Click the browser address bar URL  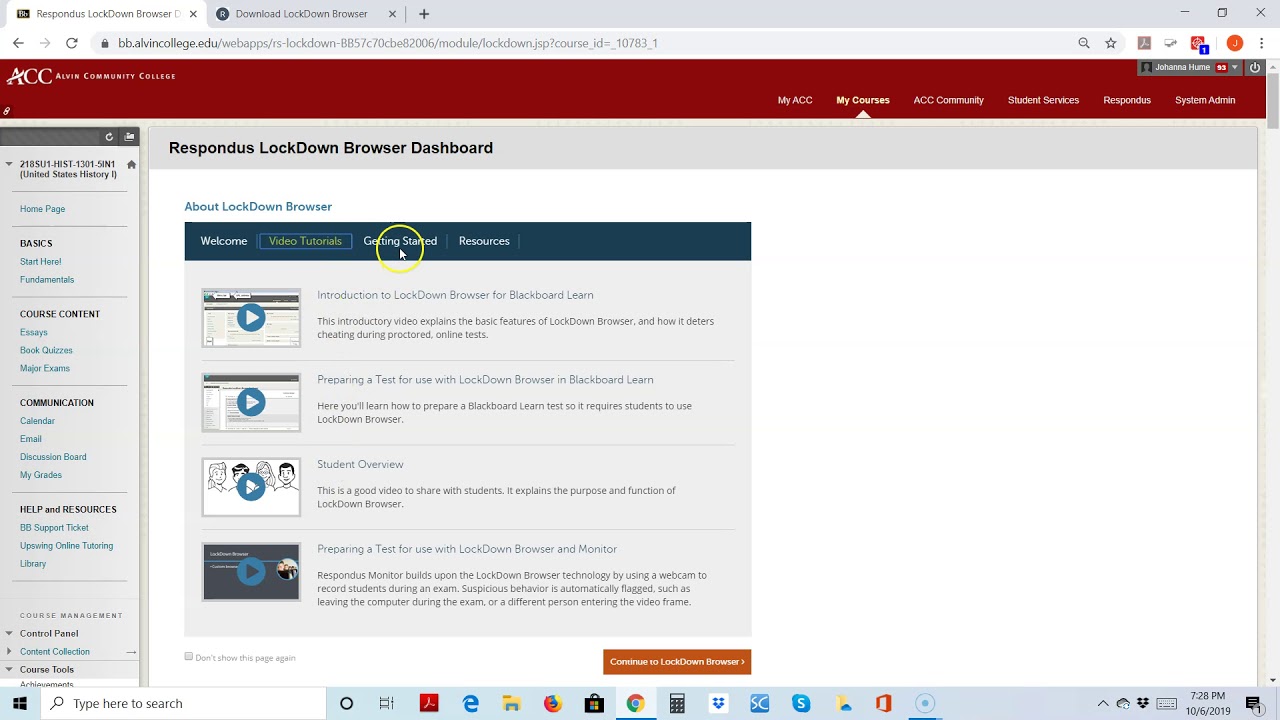click(388, 43)
